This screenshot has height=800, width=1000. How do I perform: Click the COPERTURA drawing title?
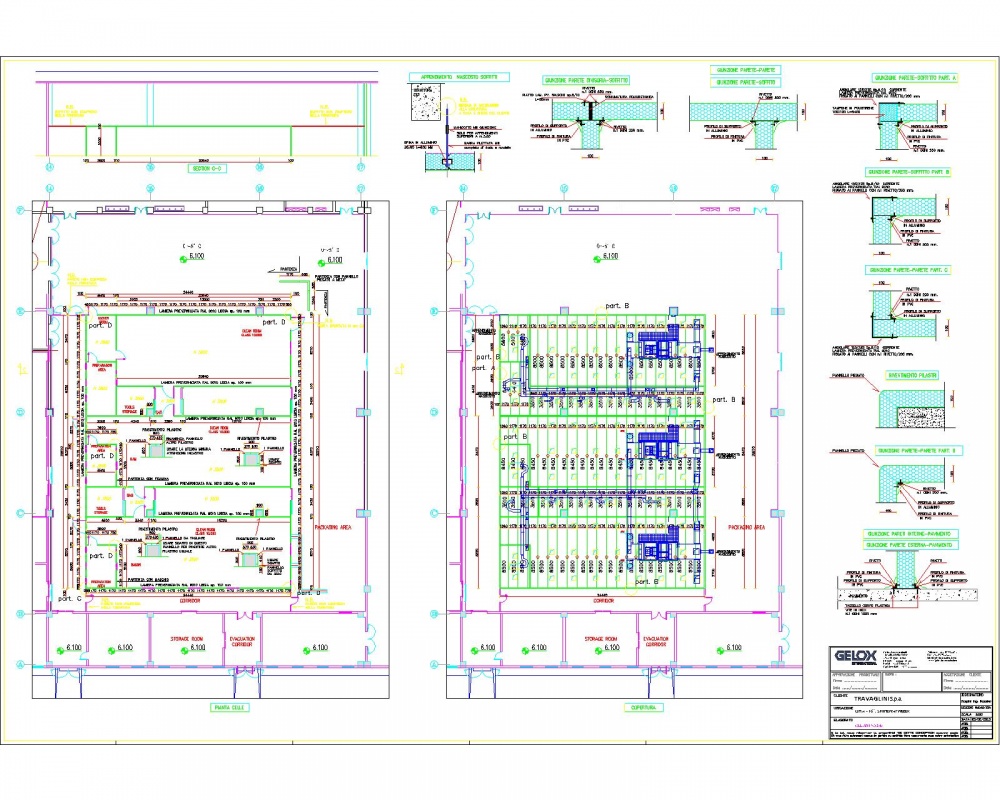pos(643,707)
